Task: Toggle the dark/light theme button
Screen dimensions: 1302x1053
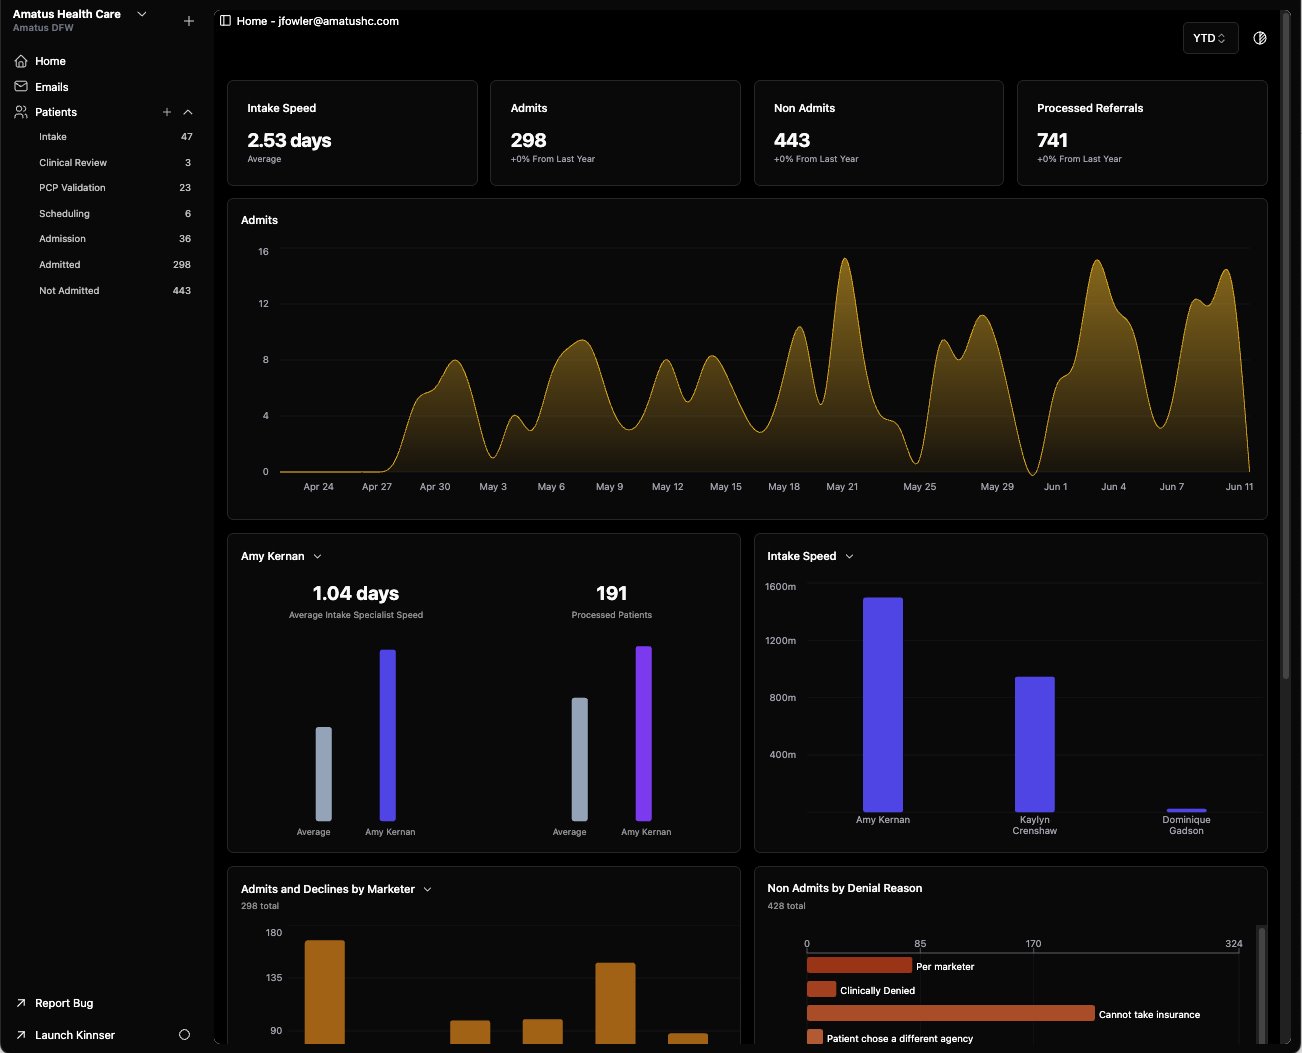Action: 1260,38
